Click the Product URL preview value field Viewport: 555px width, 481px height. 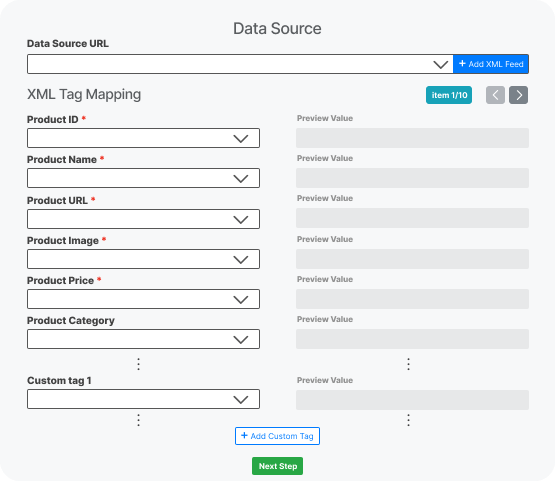pyautogui.click(x=412, y=218)
